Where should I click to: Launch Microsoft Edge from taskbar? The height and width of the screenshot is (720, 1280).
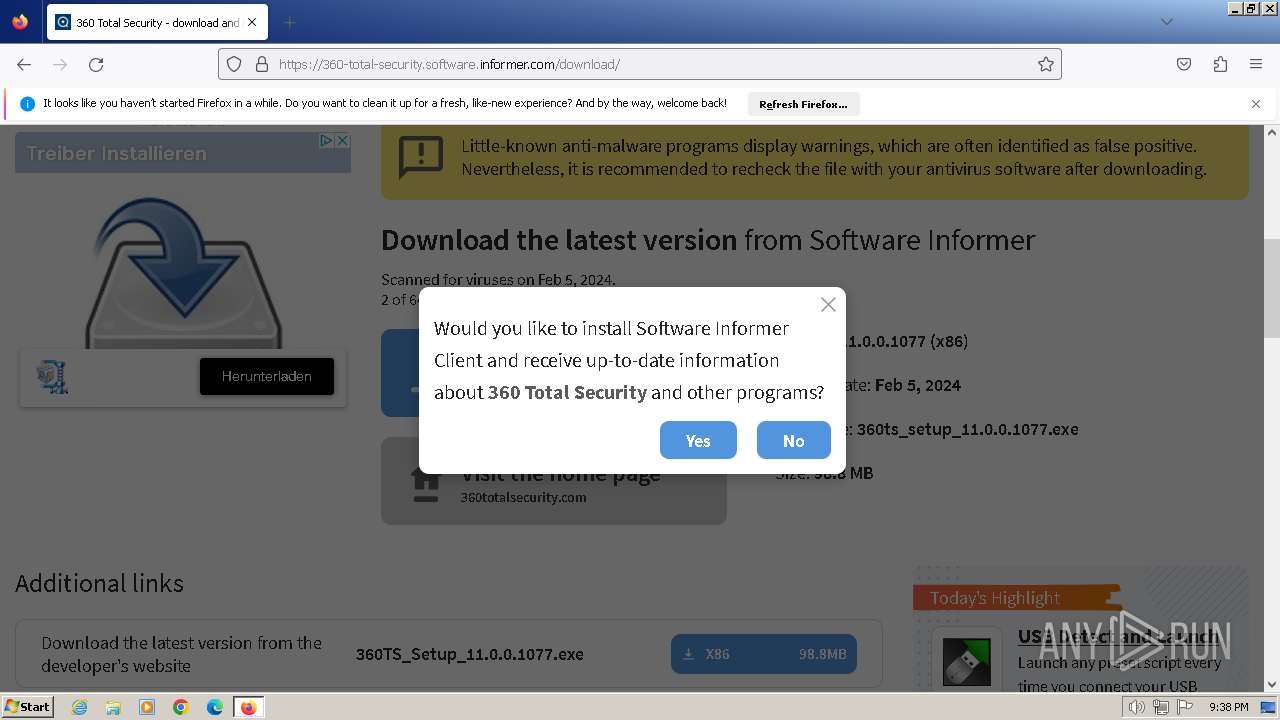(x=215, y=707)
